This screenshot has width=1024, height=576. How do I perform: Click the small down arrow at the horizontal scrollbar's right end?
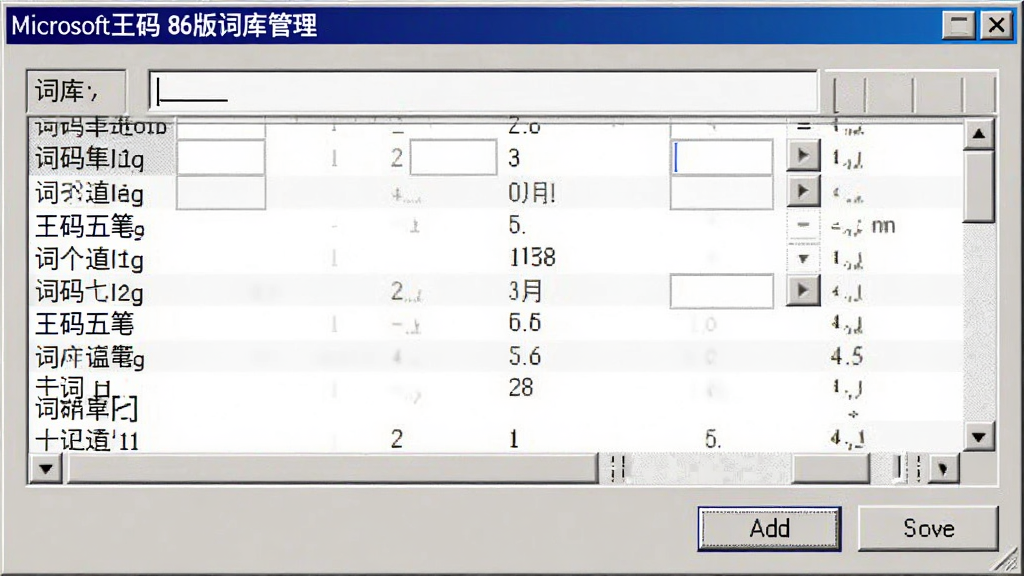coord(943,468)
